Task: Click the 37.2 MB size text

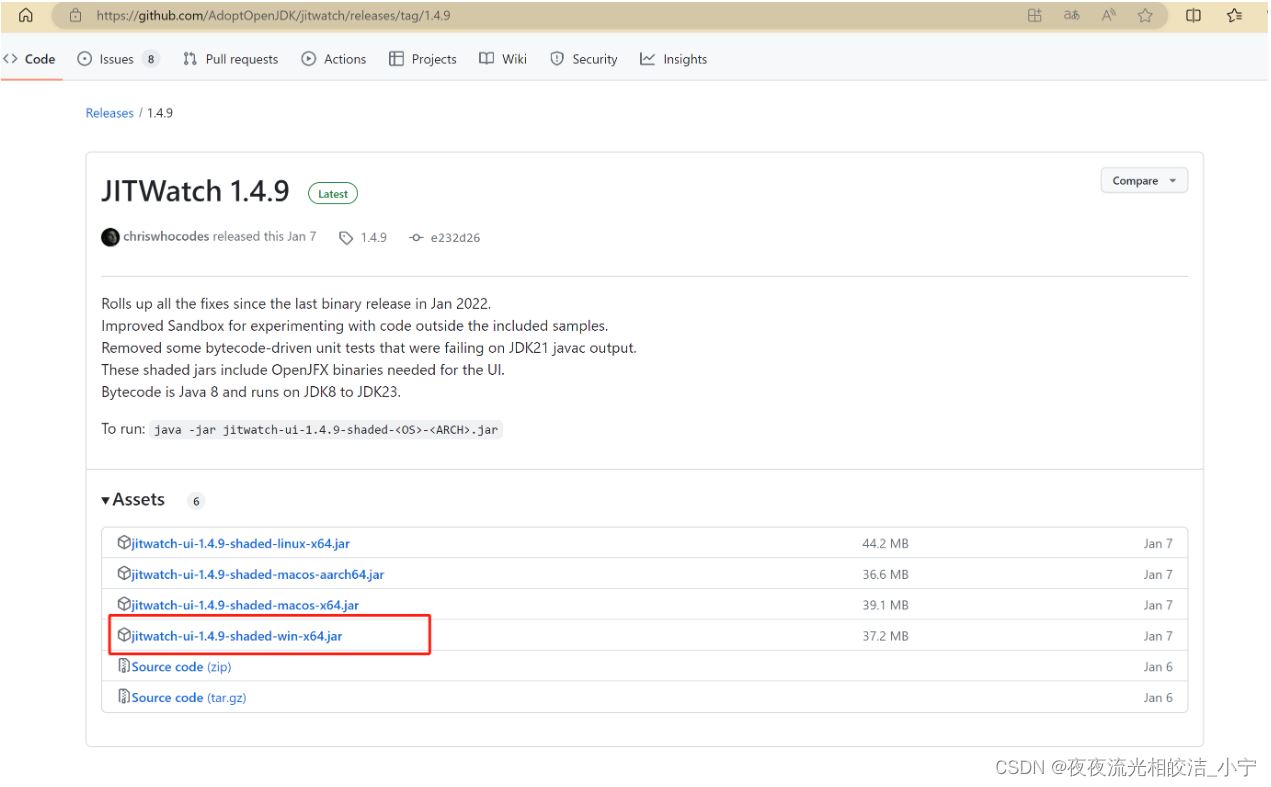Action: pyautogui.click(x=885, y=636)
